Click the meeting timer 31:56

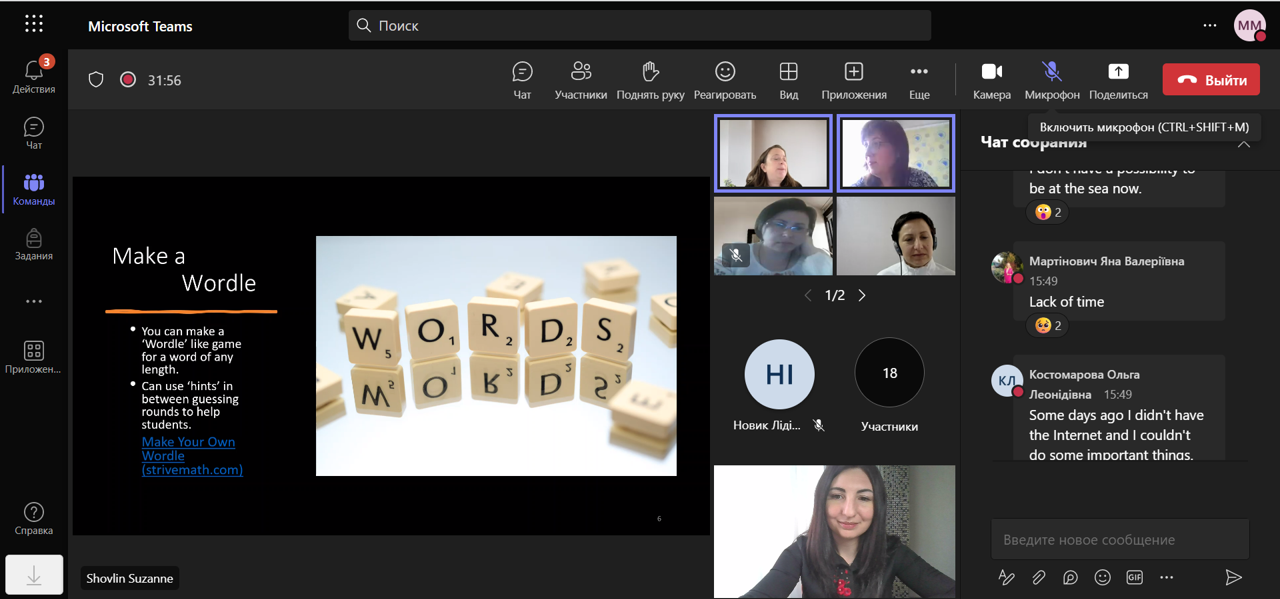[164, 80]
